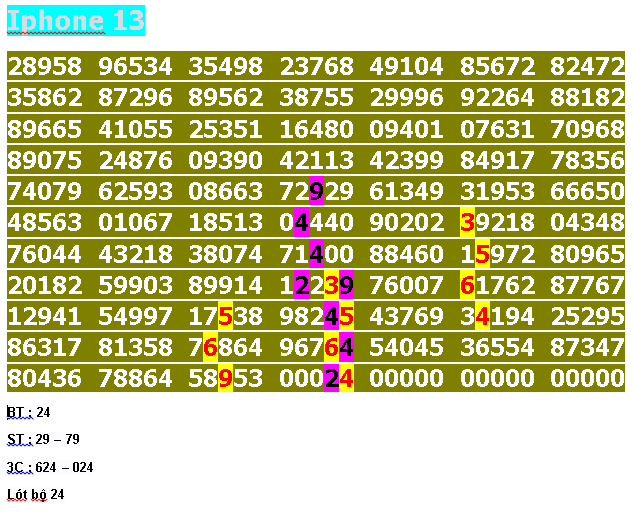Click the number 23768

pos(316,66)
